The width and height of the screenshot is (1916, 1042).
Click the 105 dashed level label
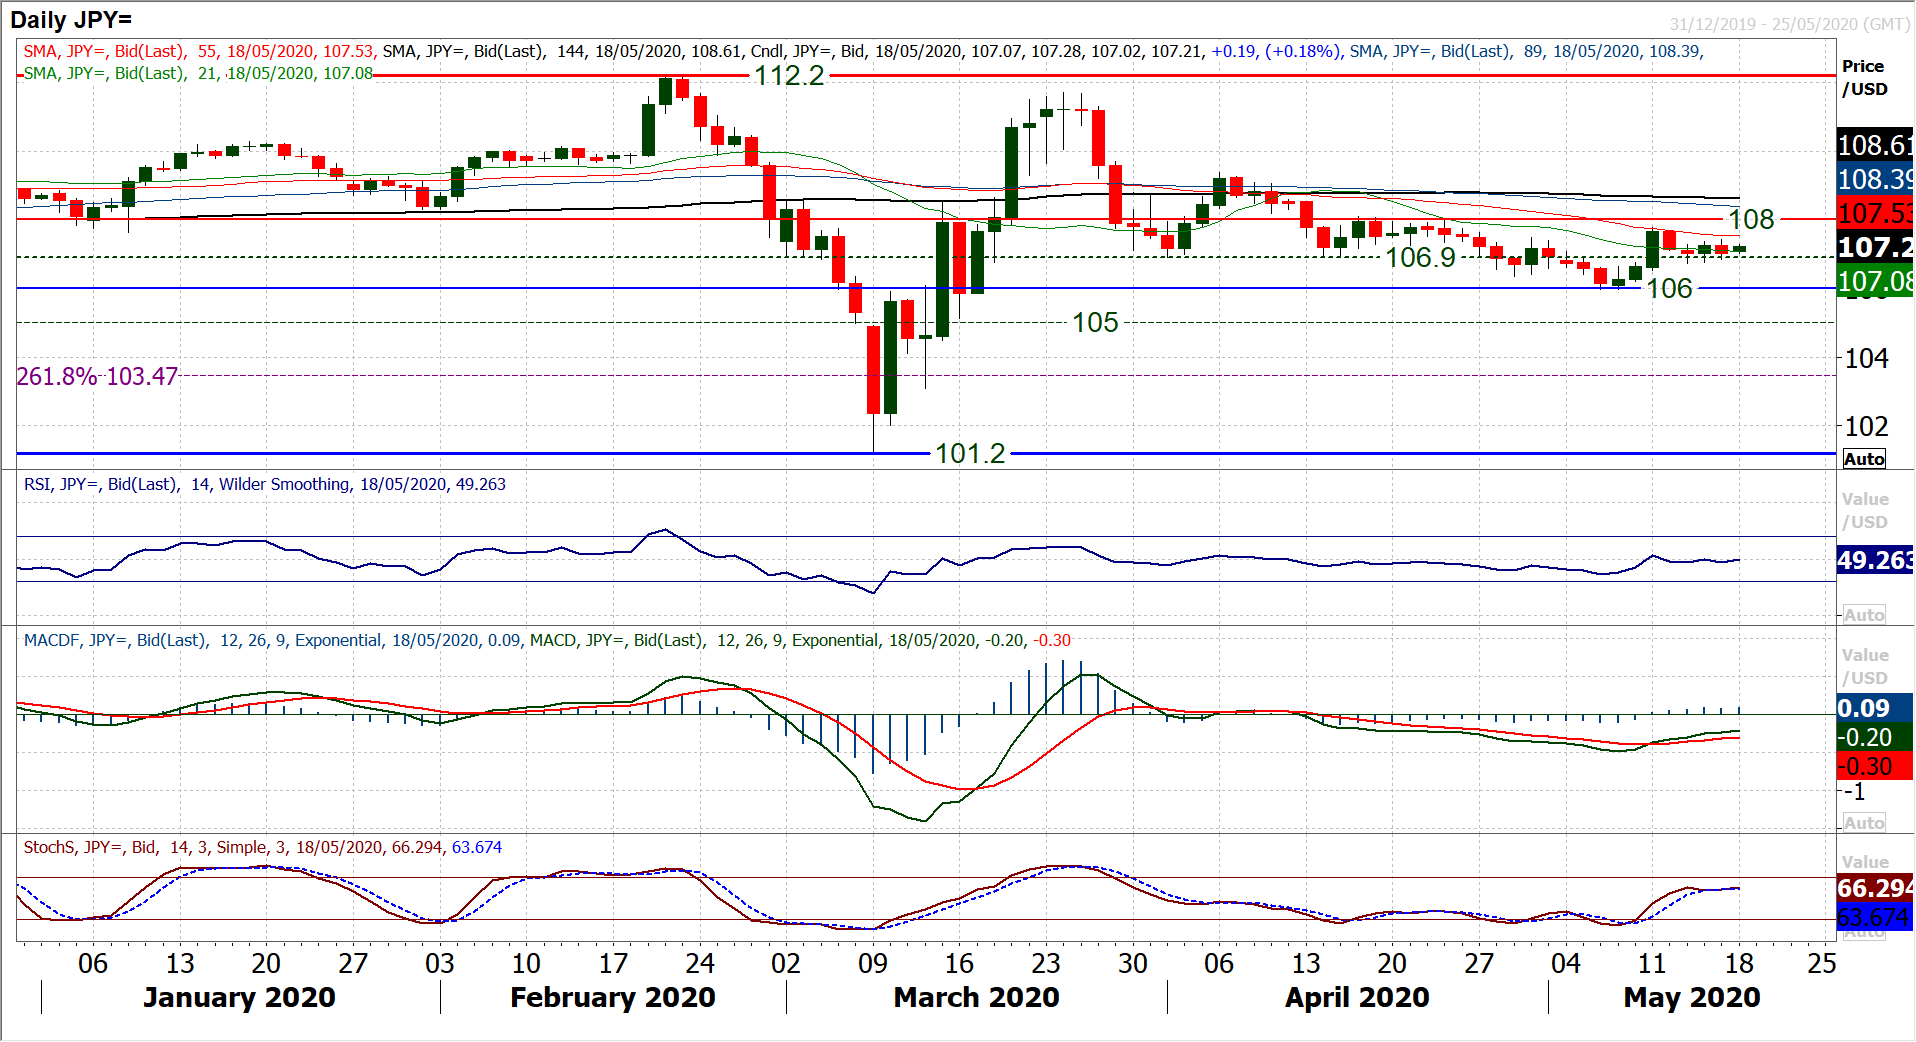1095,323
